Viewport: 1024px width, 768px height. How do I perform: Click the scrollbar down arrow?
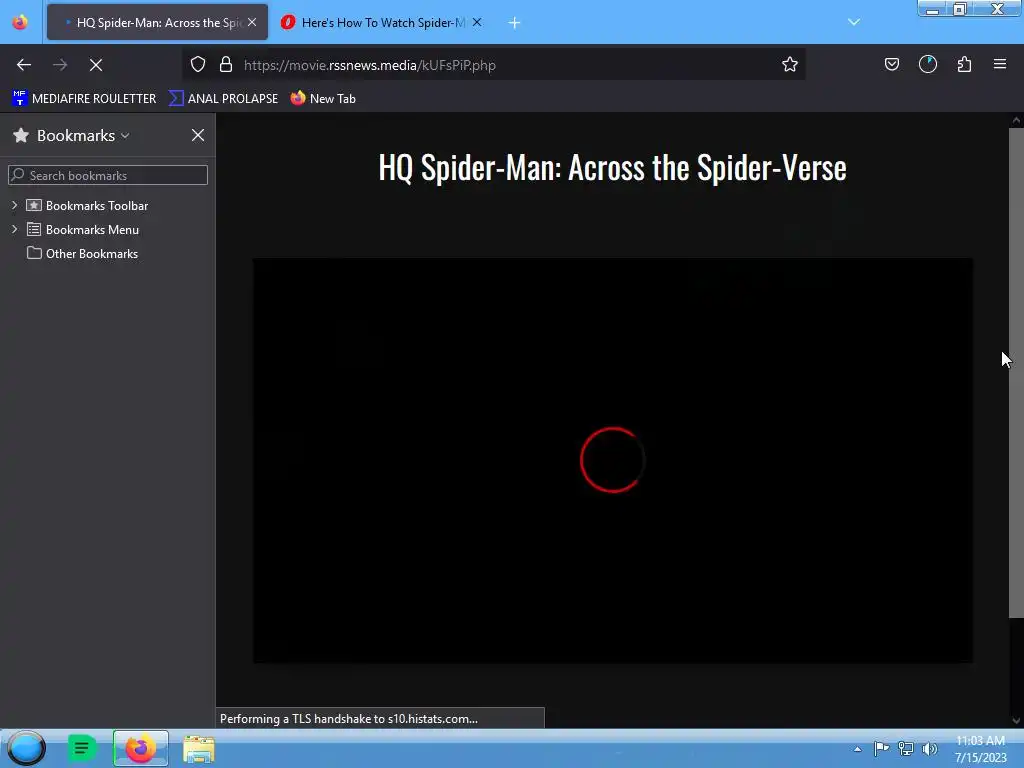(x=1016, y=720)
